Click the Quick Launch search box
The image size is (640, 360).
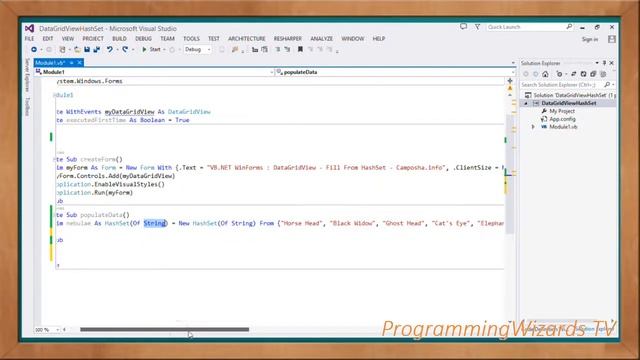[529, 27]
